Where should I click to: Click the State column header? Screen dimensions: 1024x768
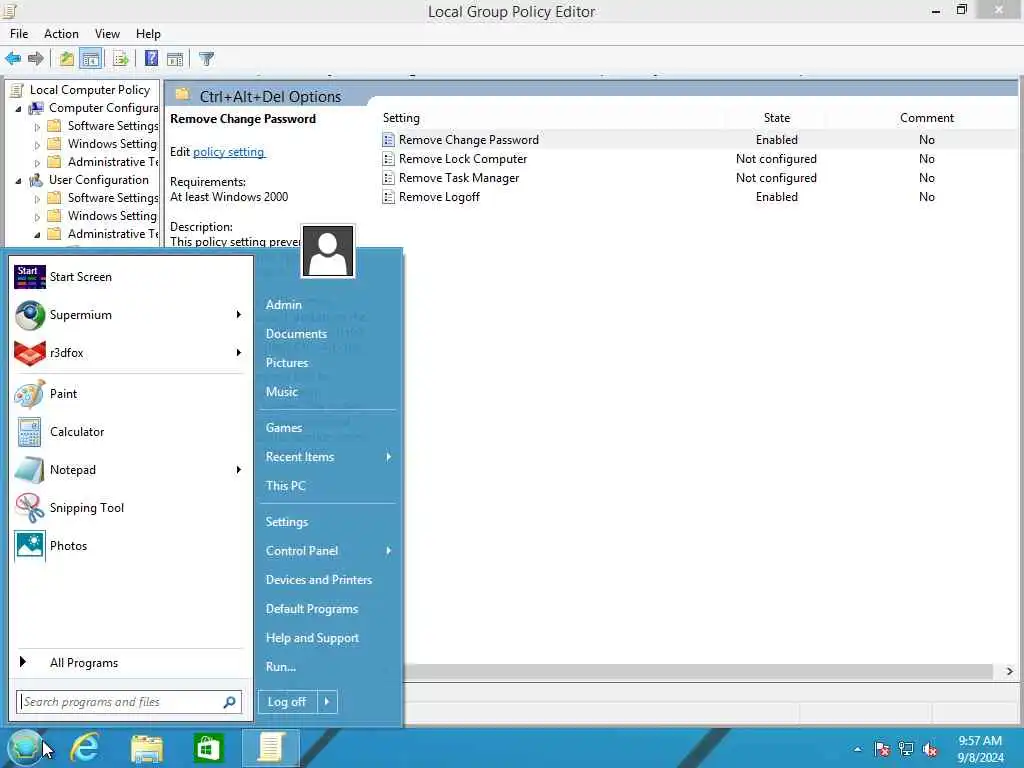777,118
